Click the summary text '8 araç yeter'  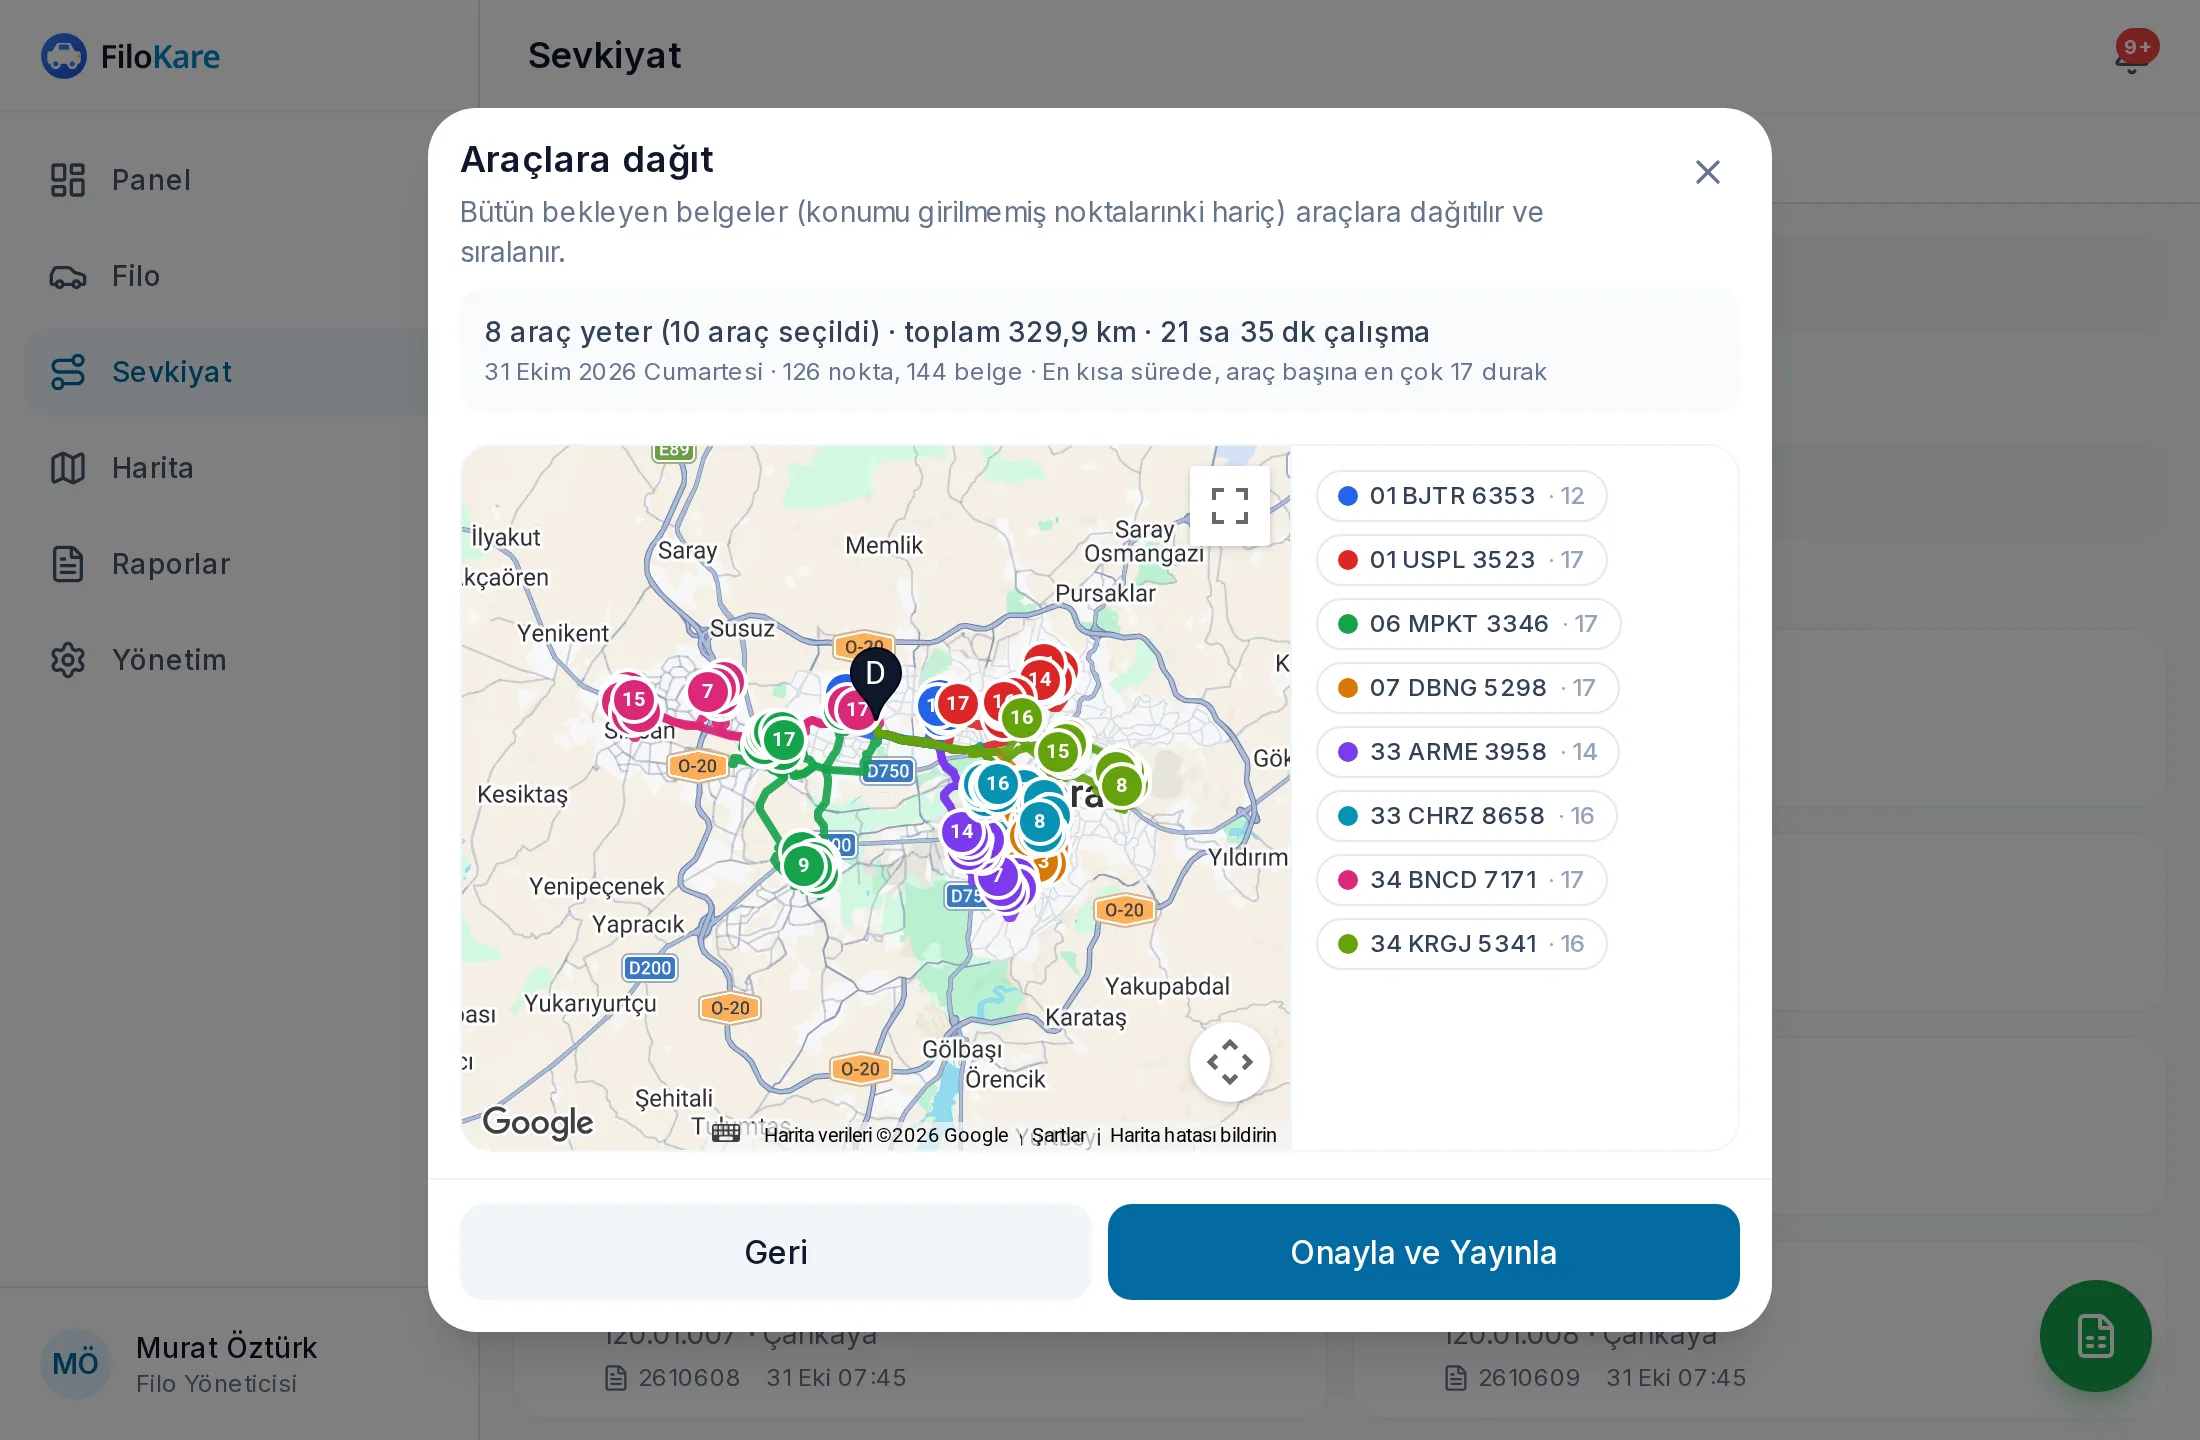point(569,332)
